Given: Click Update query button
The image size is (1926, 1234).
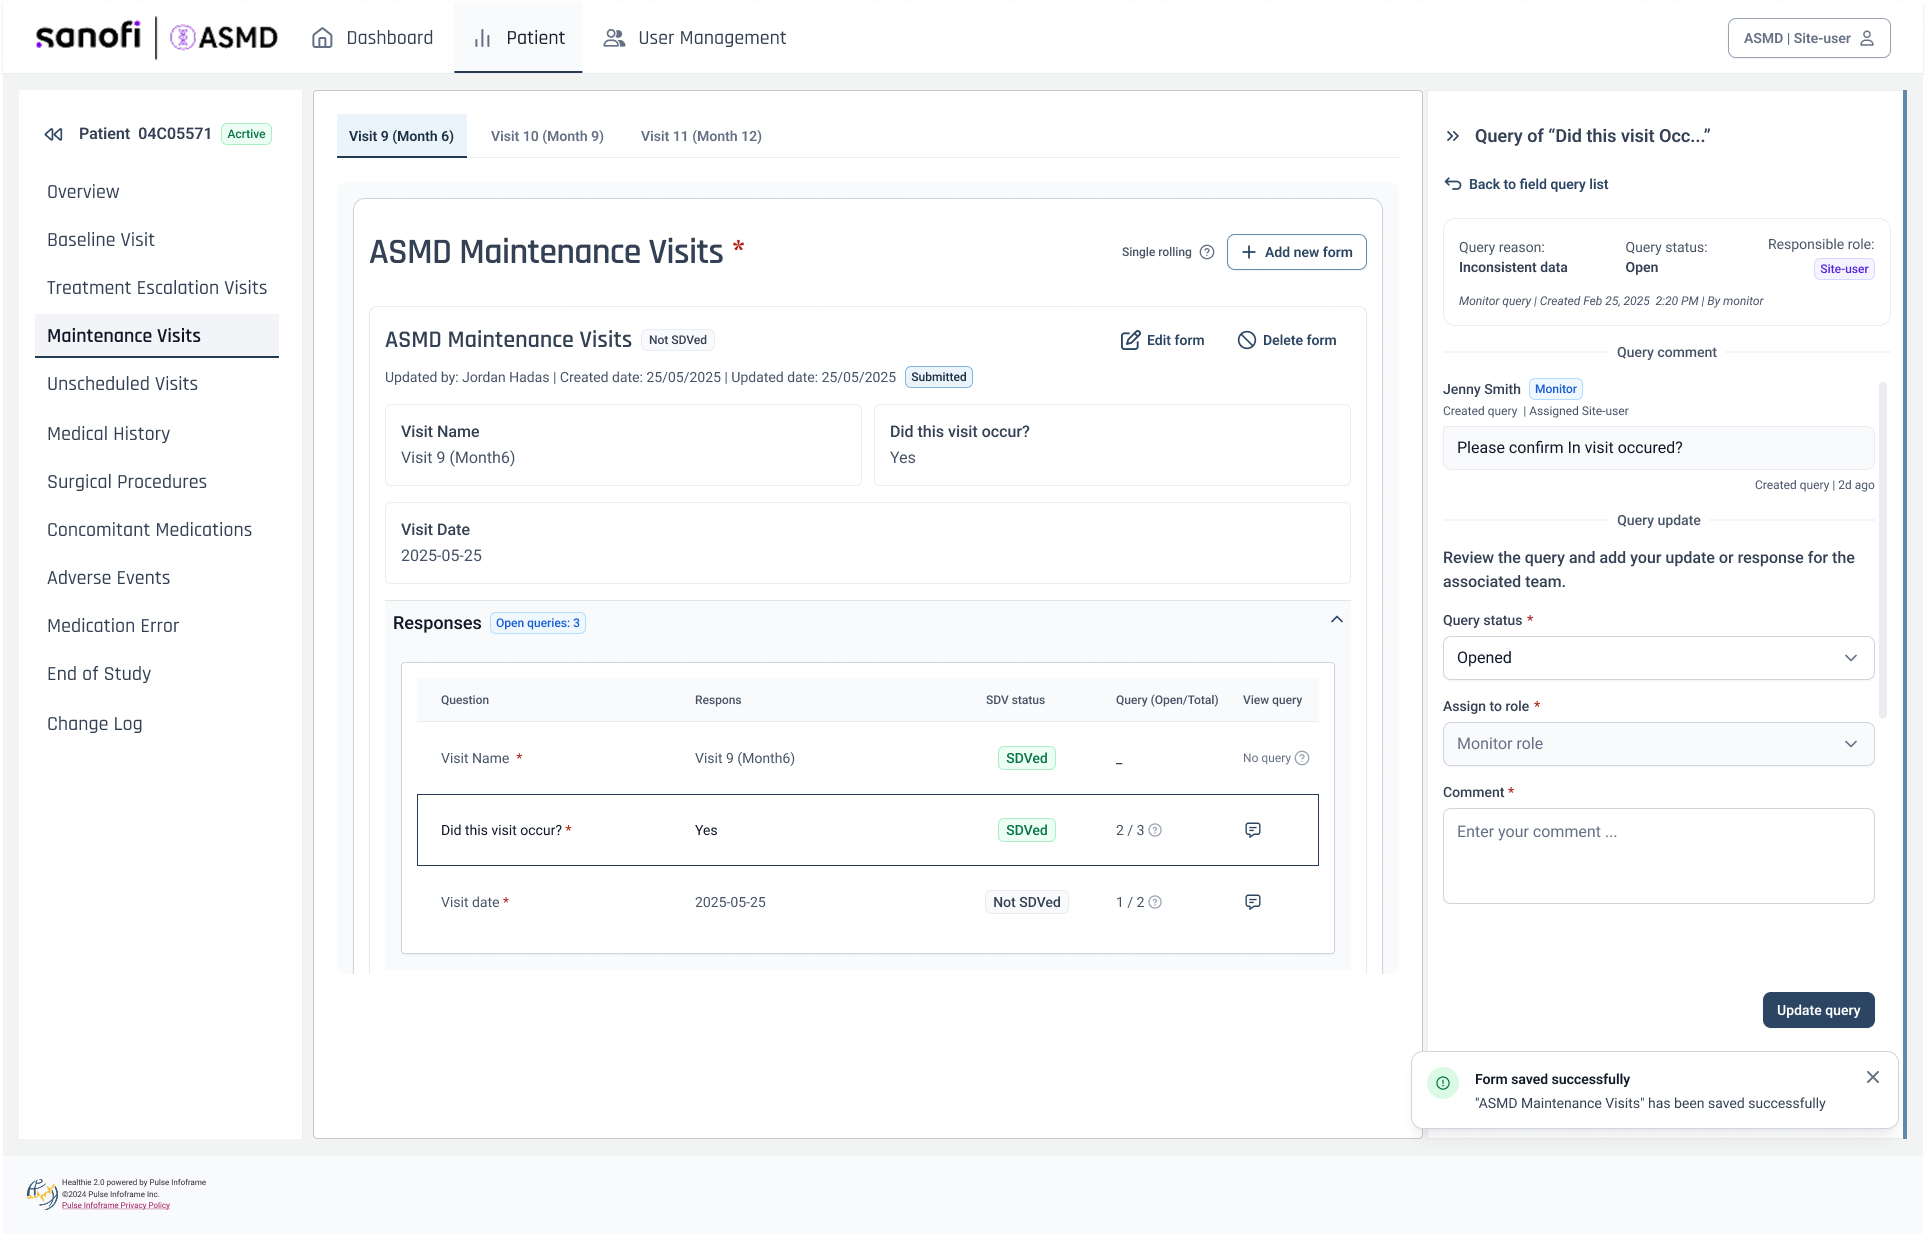Looking at the screenshot, I should tap(1818, 1010).
